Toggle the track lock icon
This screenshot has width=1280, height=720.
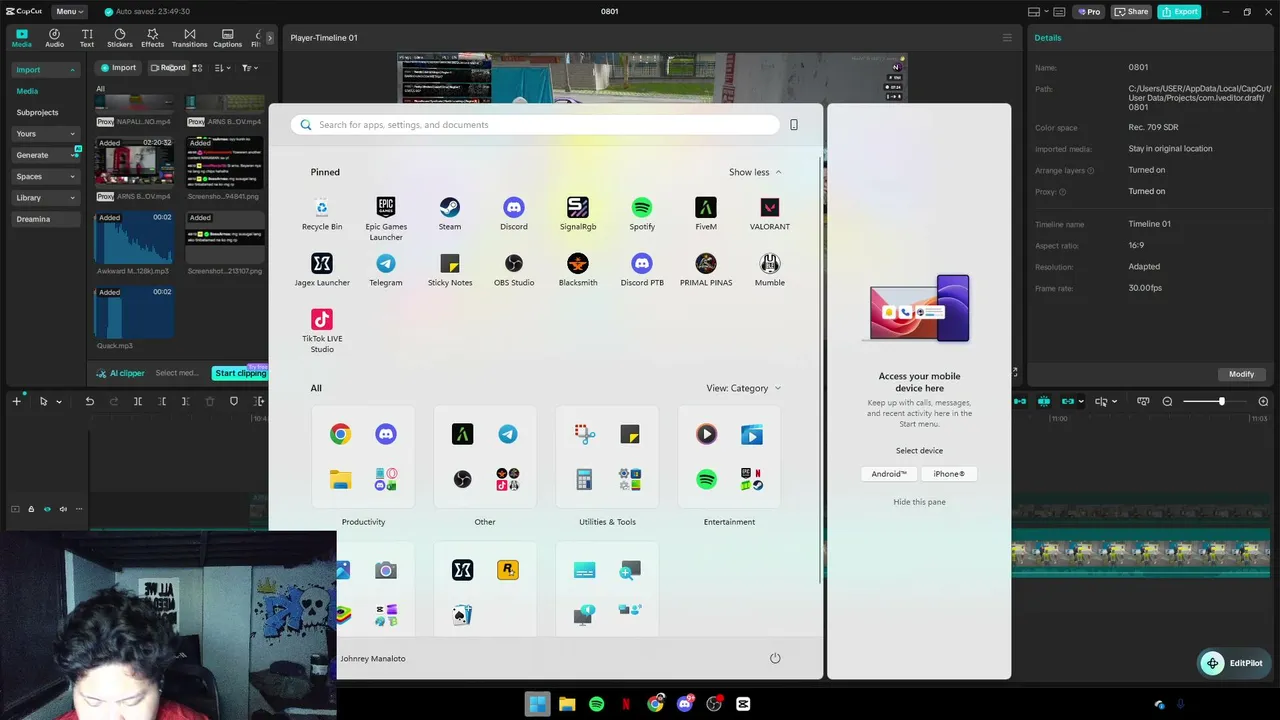pyautogui.click(x=31, y=509)
